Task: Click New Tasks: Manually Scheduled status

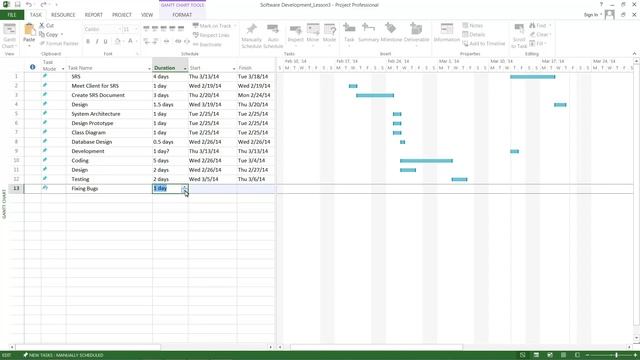Action: click(63, 355)
